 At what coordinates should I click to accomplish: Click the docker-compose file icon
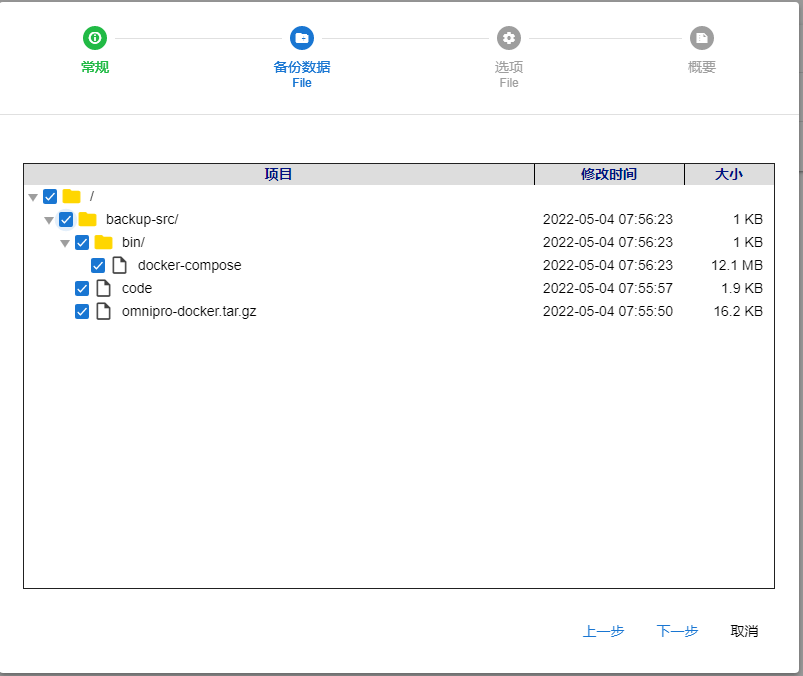click(x=119, y=265)
